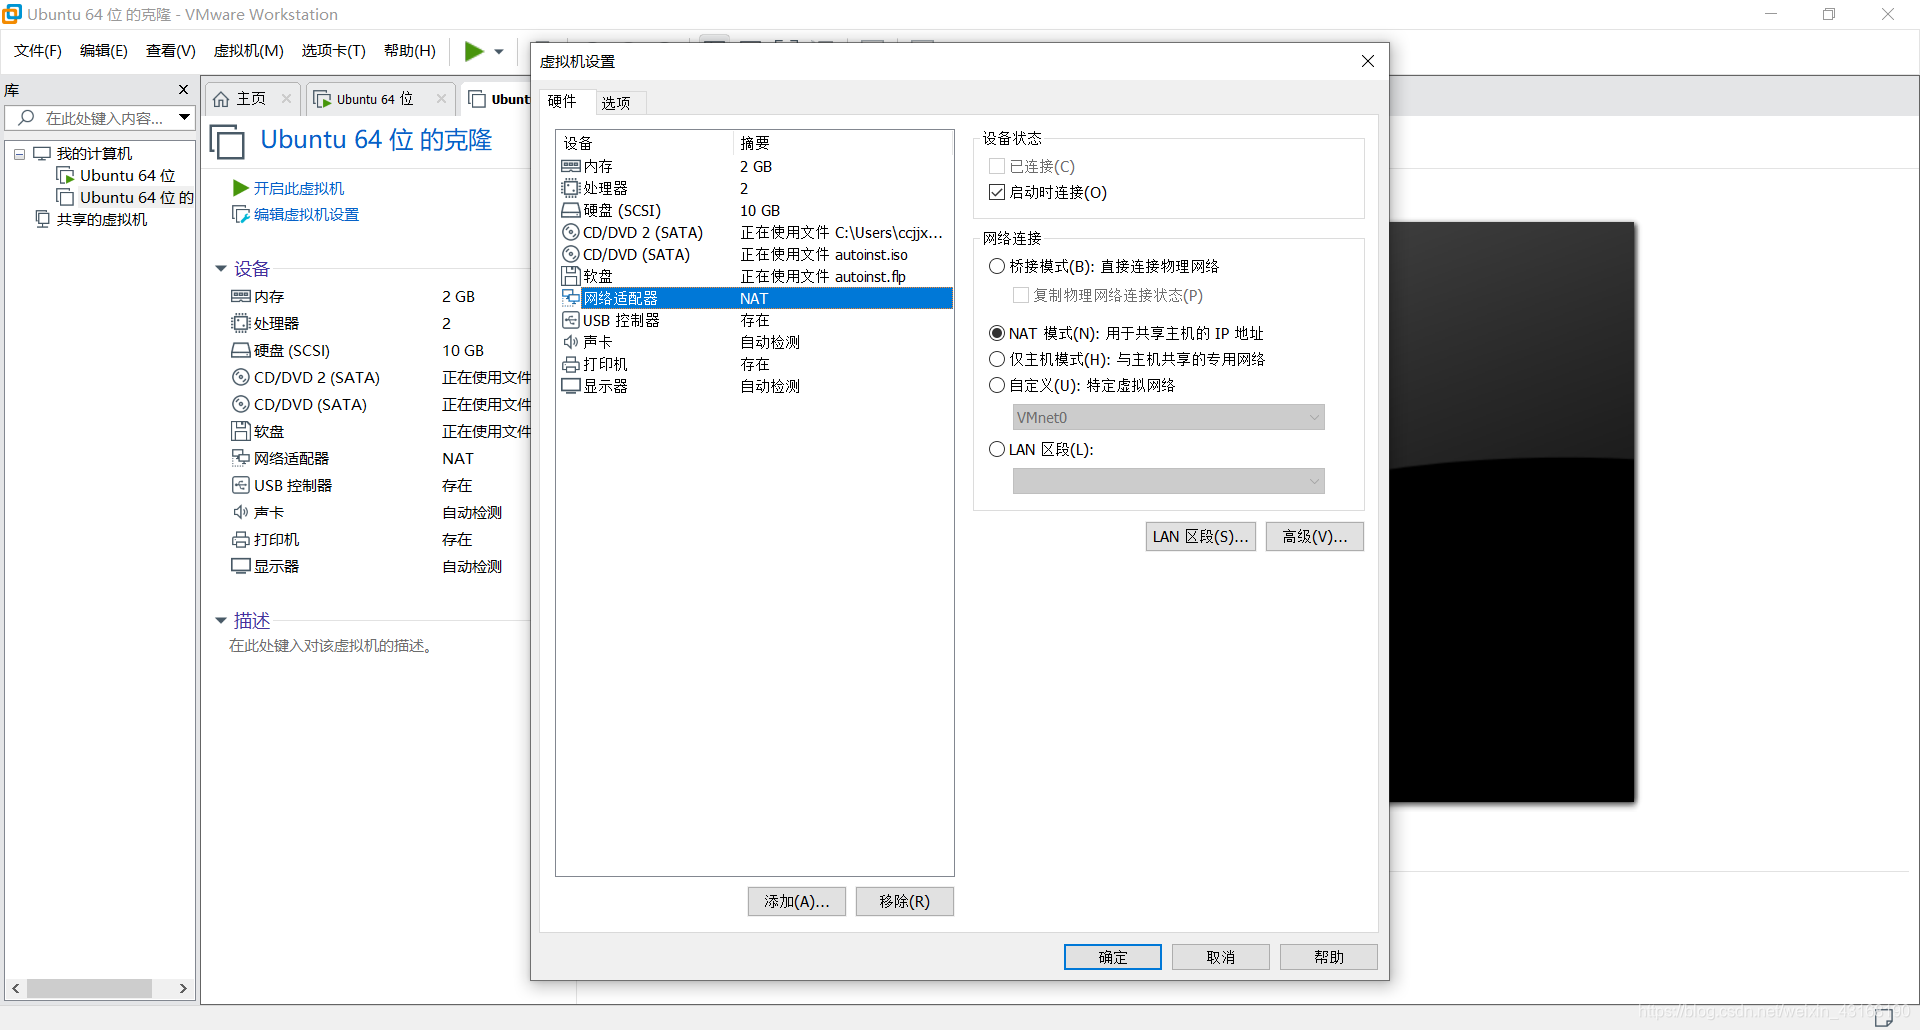1920x1030 pixels.
Task: Open the View (查看) menu
Action: 171,51
